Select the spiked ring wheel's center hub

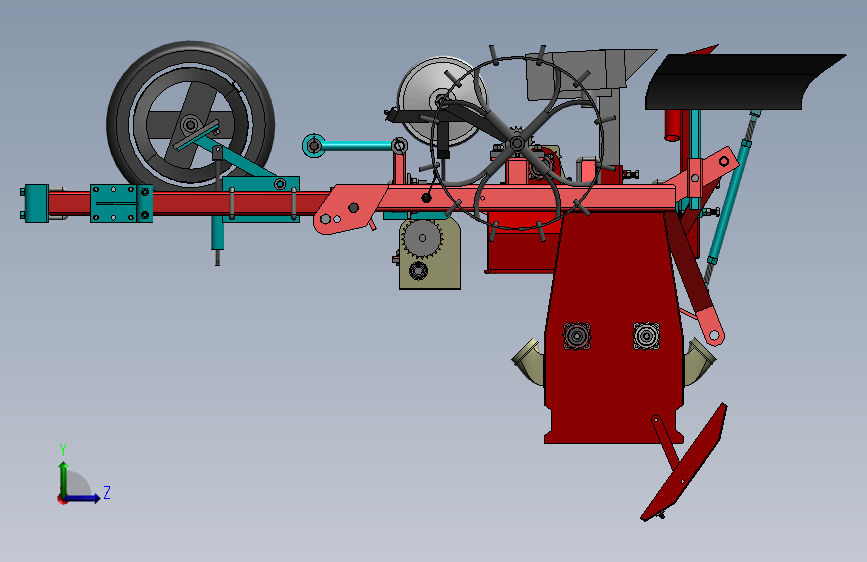coord(517,143)
